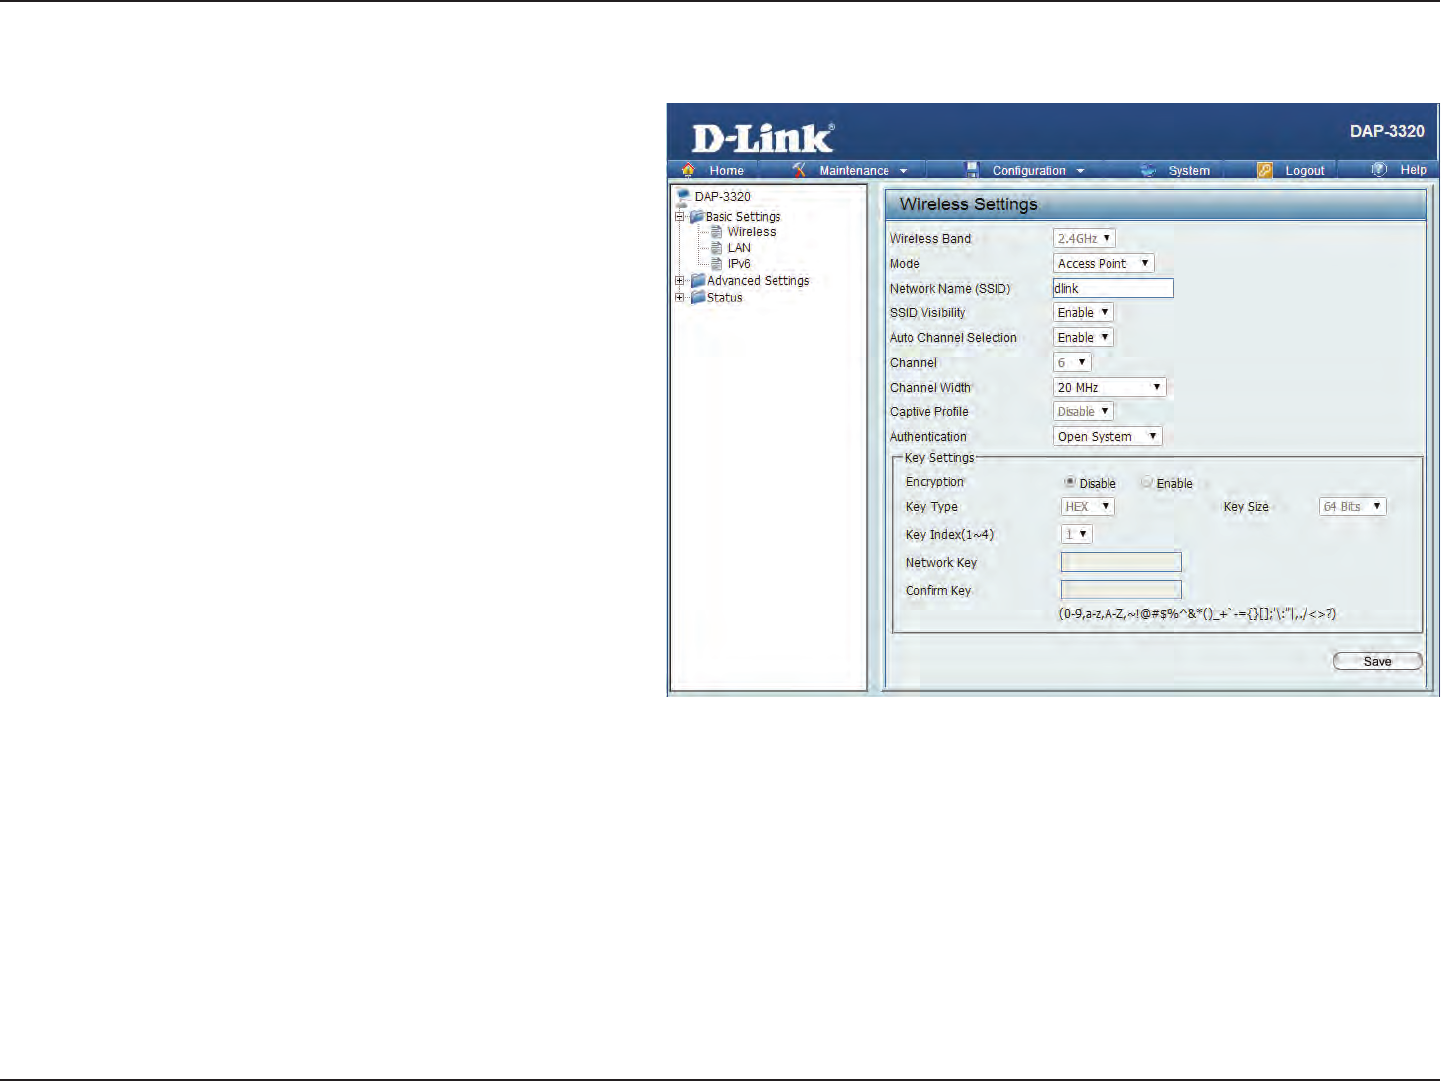
Task: Open the System menu
Action: coord(1189,171)
